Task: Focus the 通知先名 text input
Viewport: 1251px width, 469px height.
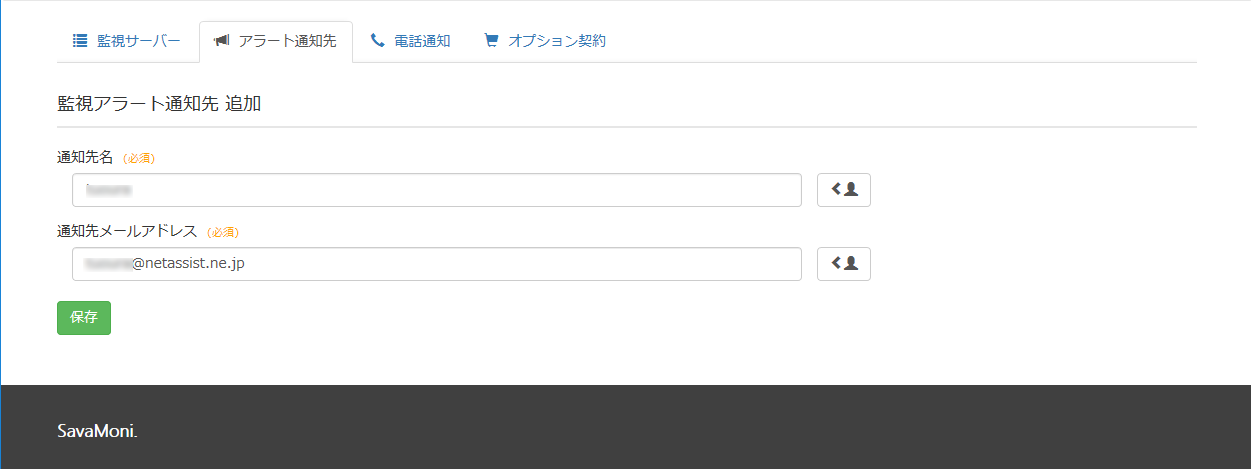Action: pyautogui.click(x=437, y=190)
